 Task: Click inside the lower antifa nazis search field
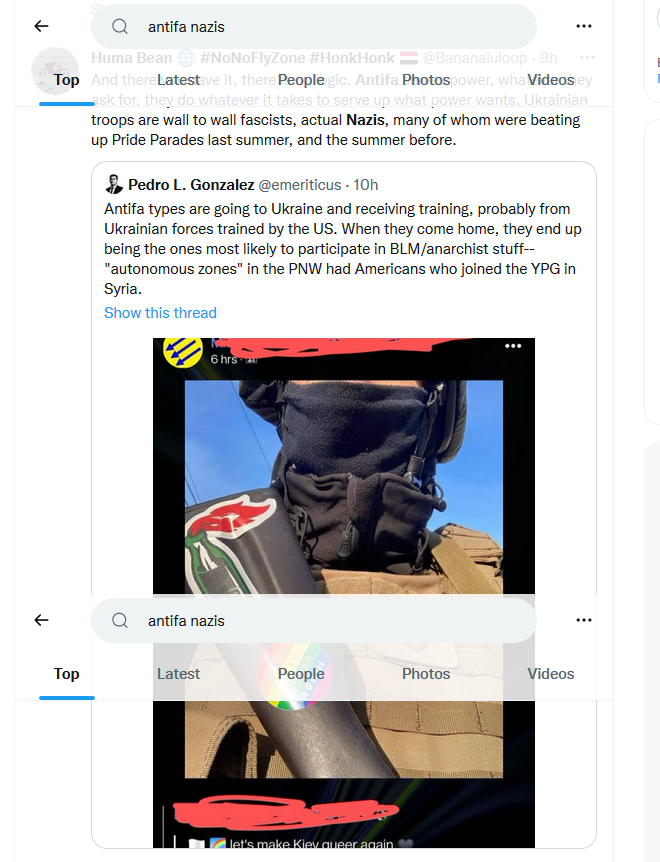point(314,621)
